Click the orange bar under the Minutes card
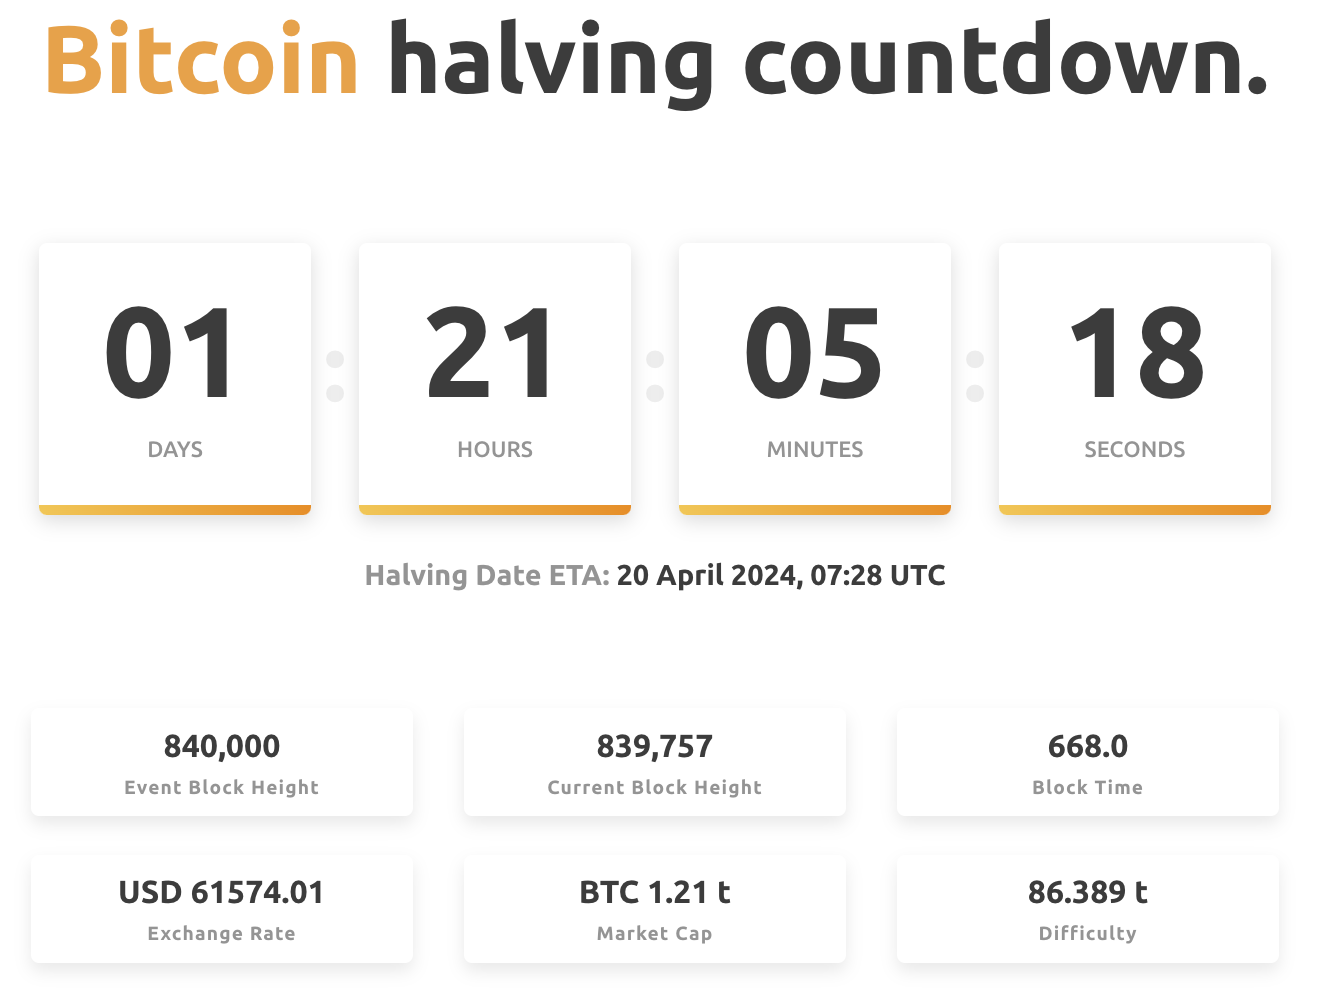 (x=815, y=510)
